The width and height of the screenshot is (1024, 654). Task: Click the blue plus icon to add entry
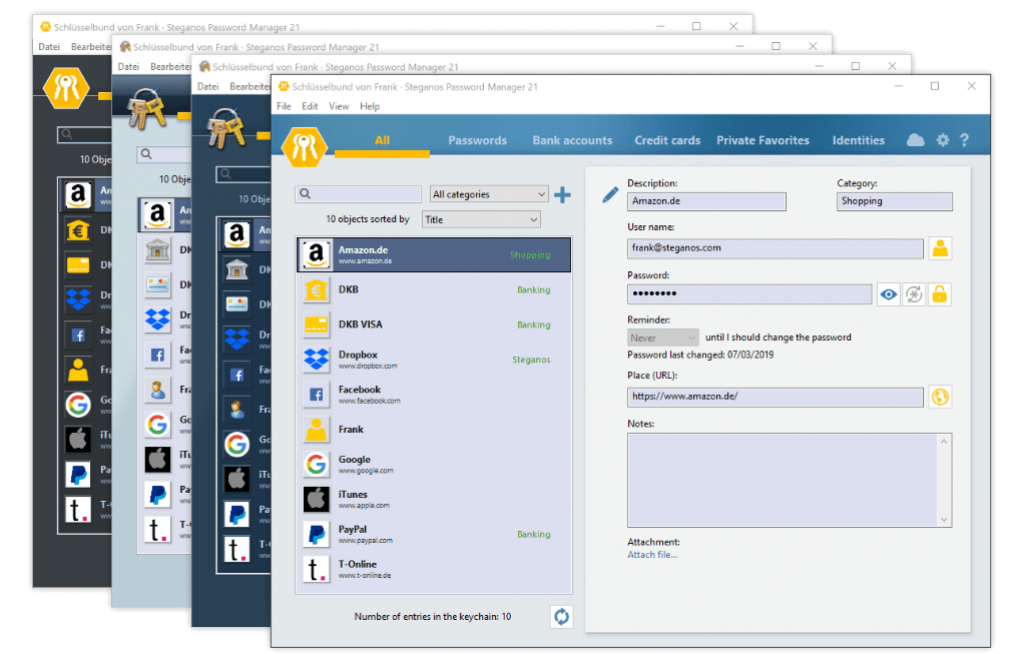pos(562,195)
